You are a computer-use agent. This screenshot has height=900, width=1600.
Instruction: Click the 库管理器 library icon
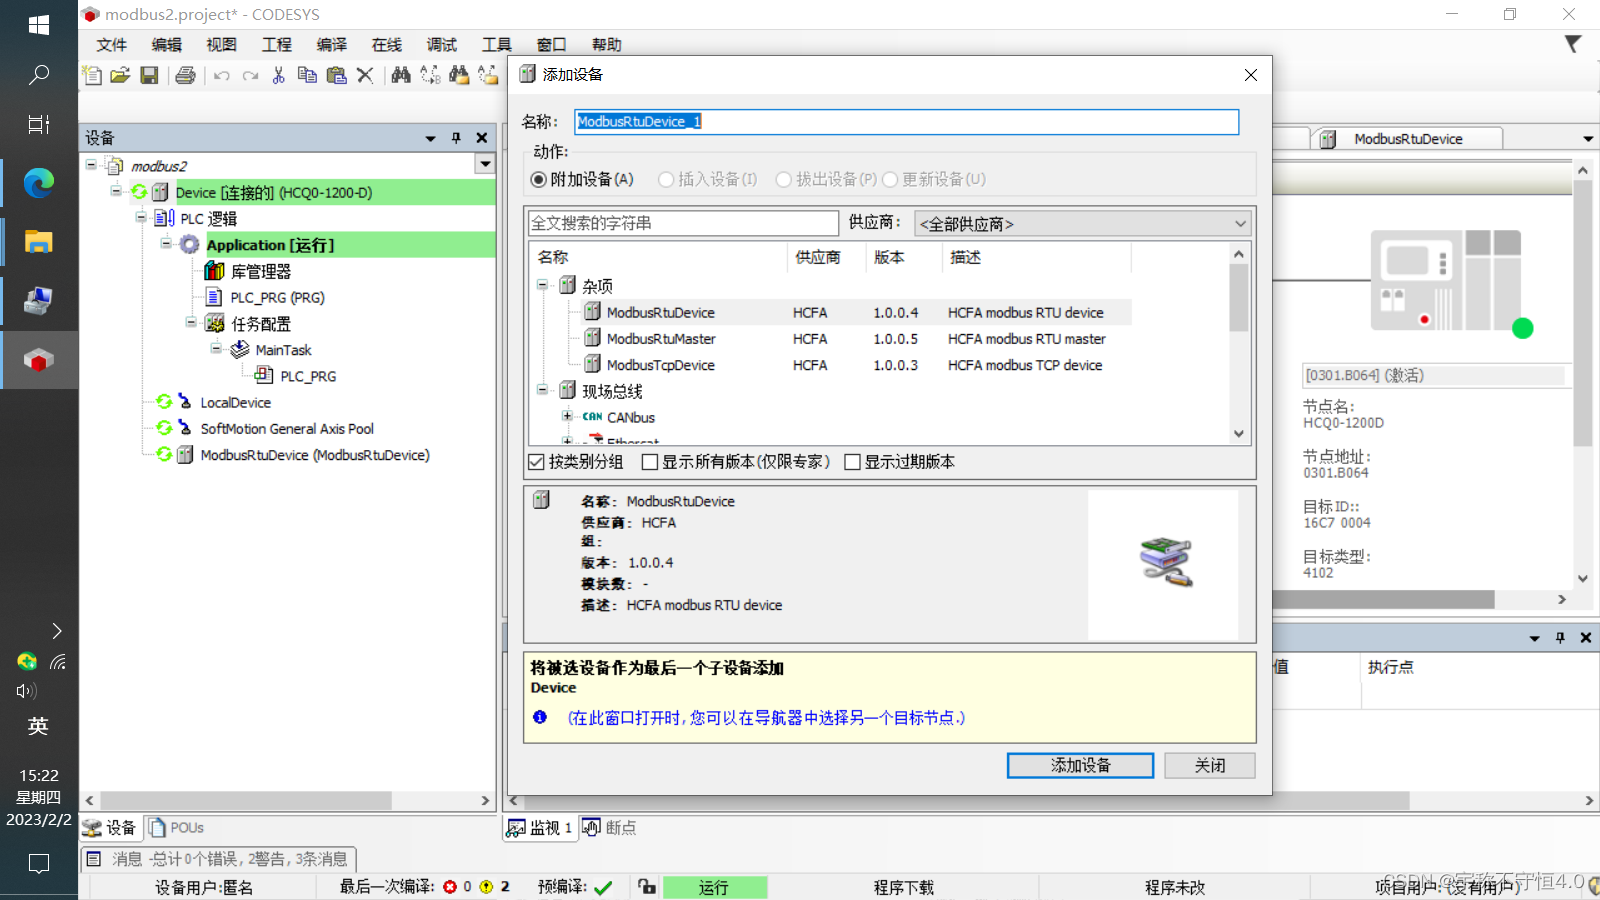pos(214,271)
